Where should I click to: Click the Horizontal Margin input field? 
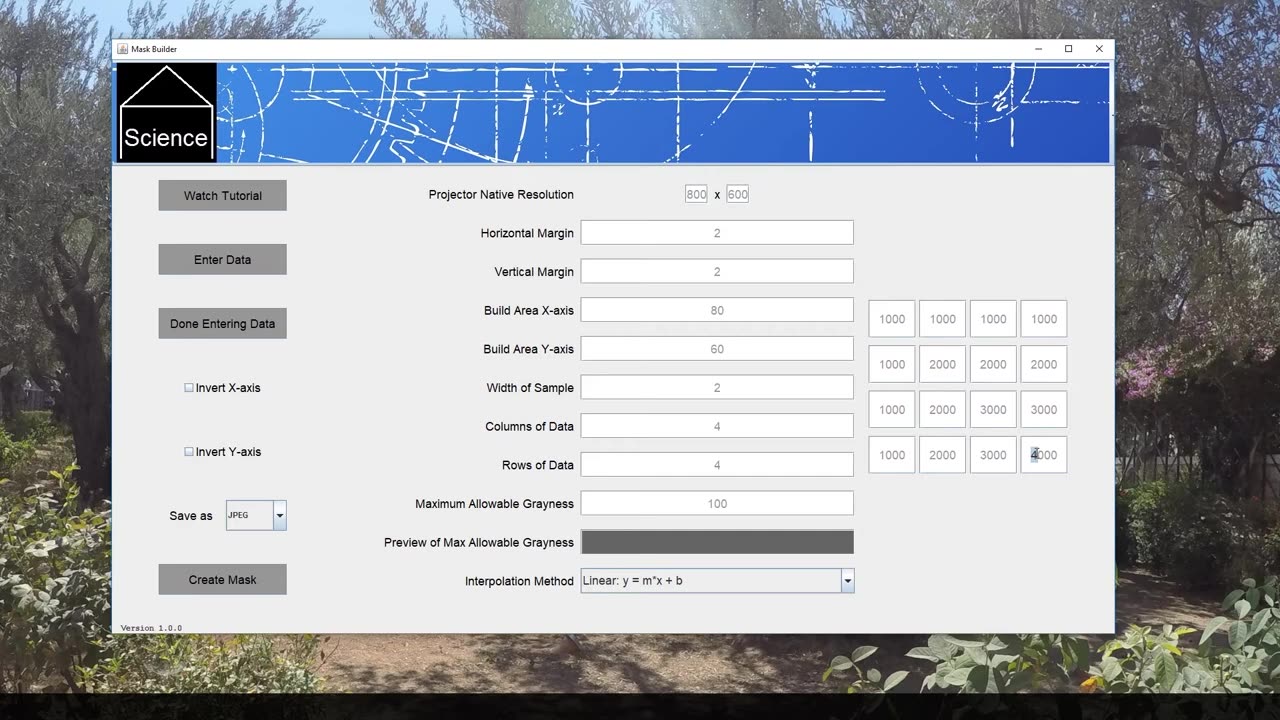pyautogui.click(x=716, y=232)
